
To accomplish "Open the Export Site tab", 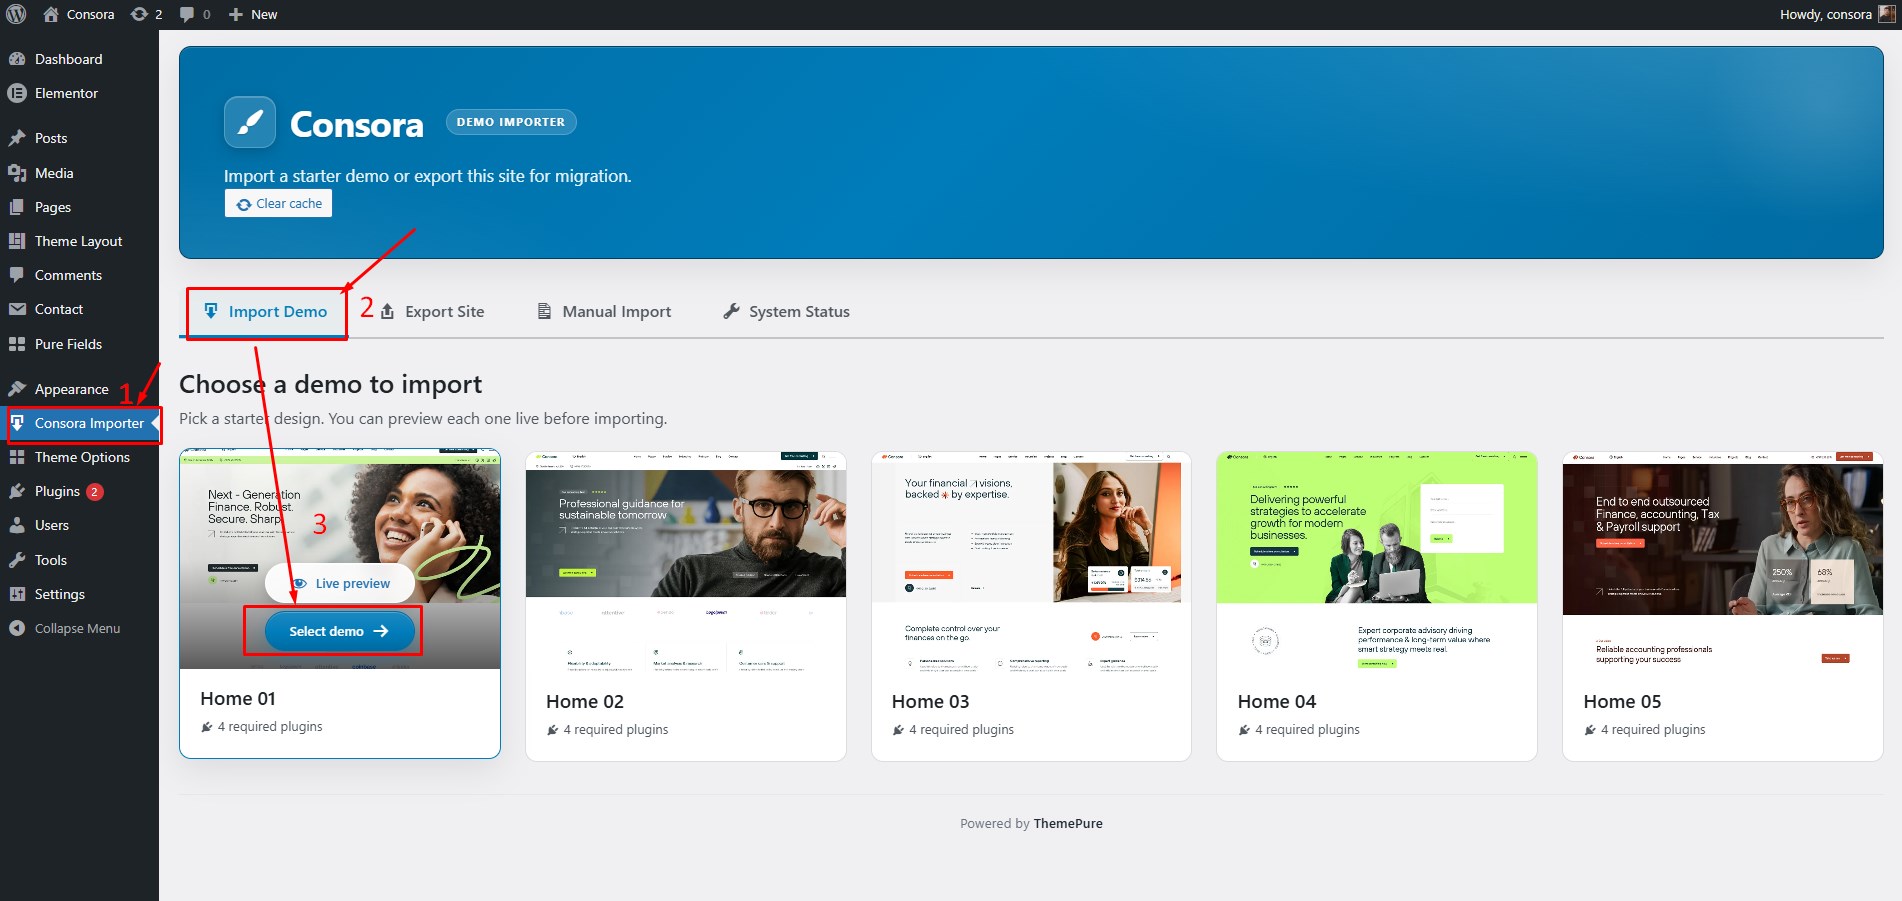I will tap(433, 311).
